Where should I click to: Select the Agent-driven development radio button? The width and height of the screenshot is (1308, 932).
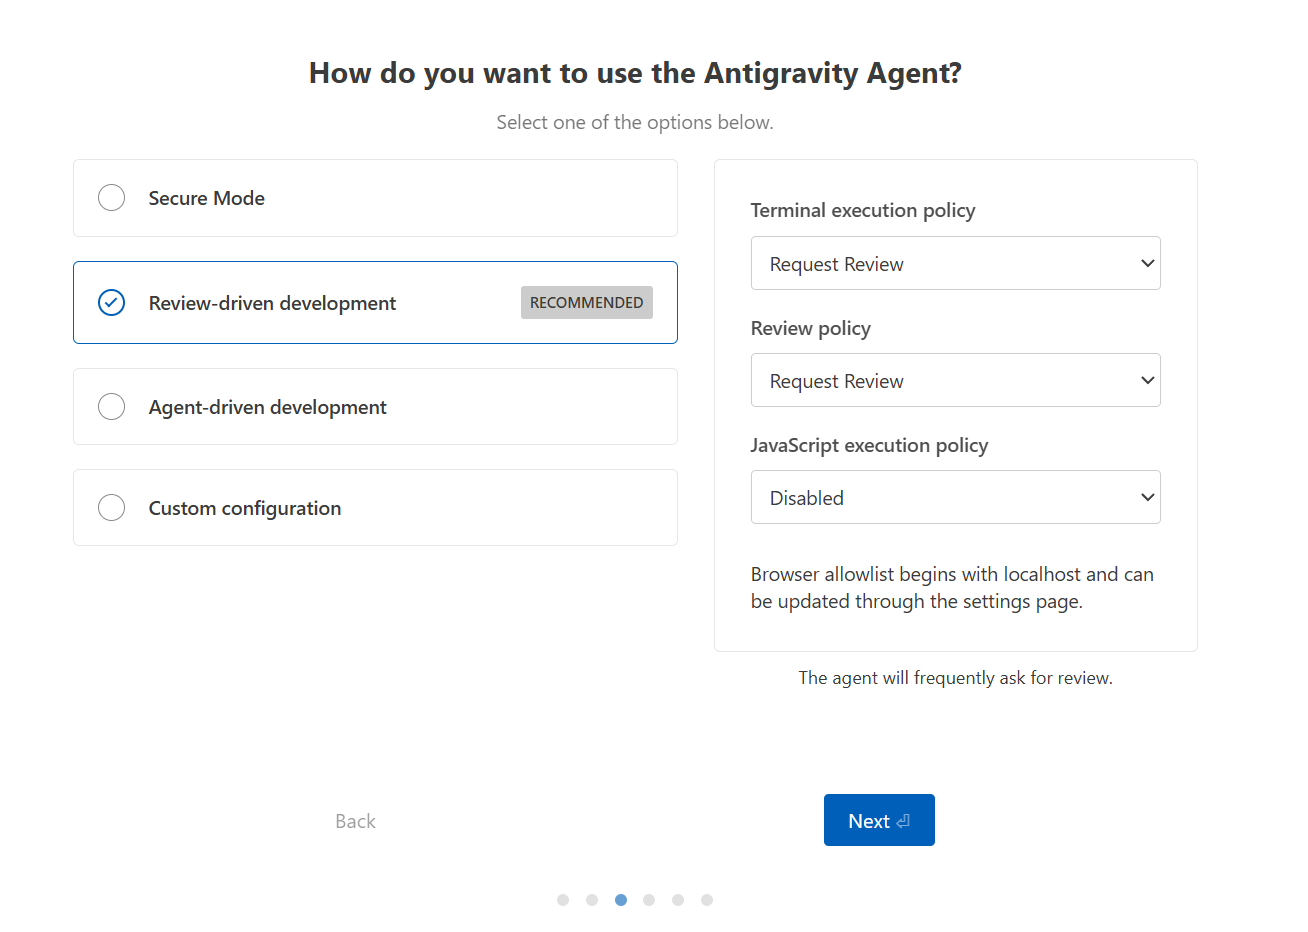coord(112,407)
